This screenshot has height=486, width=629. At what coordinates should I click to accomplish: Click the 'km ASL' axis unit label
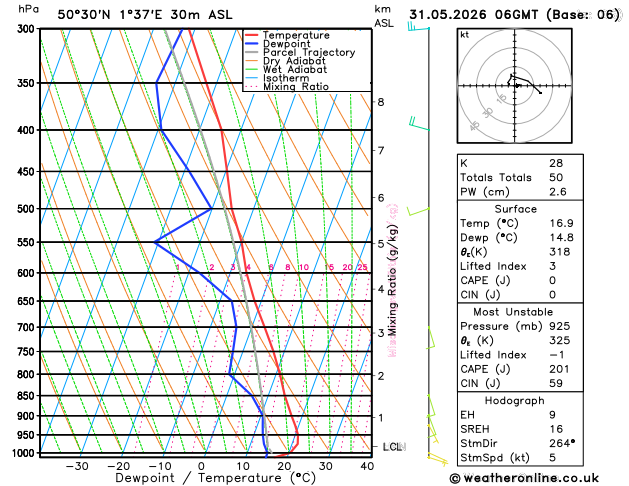point(384,16)
